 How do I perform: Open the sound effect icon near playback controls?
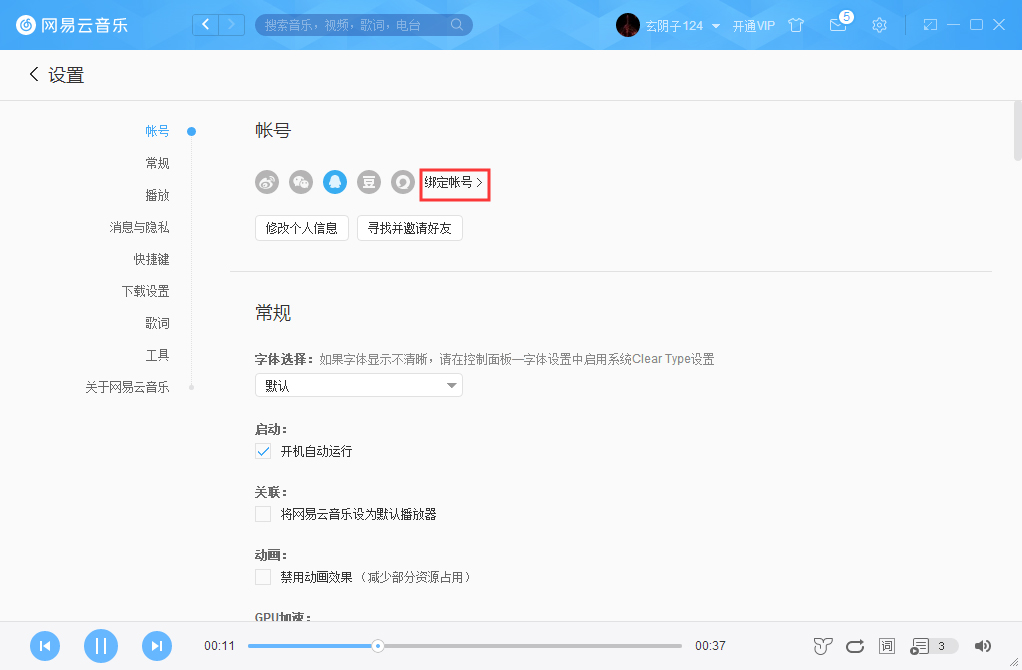[x=821, y=646]
